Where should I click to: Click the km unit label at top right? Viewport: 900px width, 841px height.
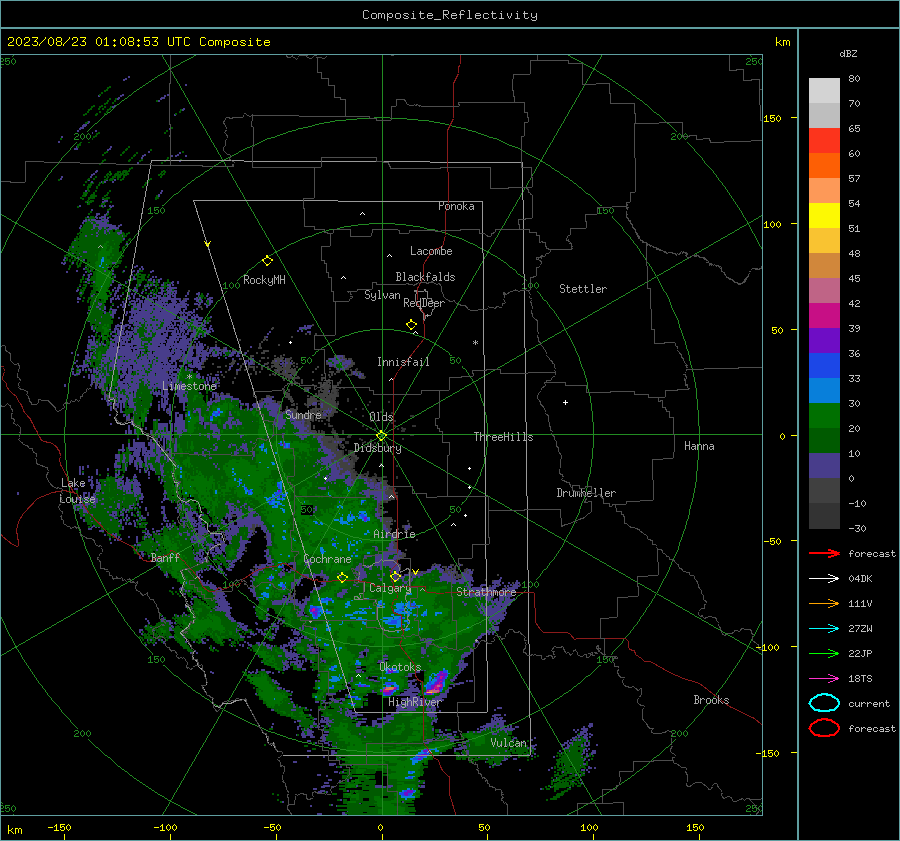[782, 42]
